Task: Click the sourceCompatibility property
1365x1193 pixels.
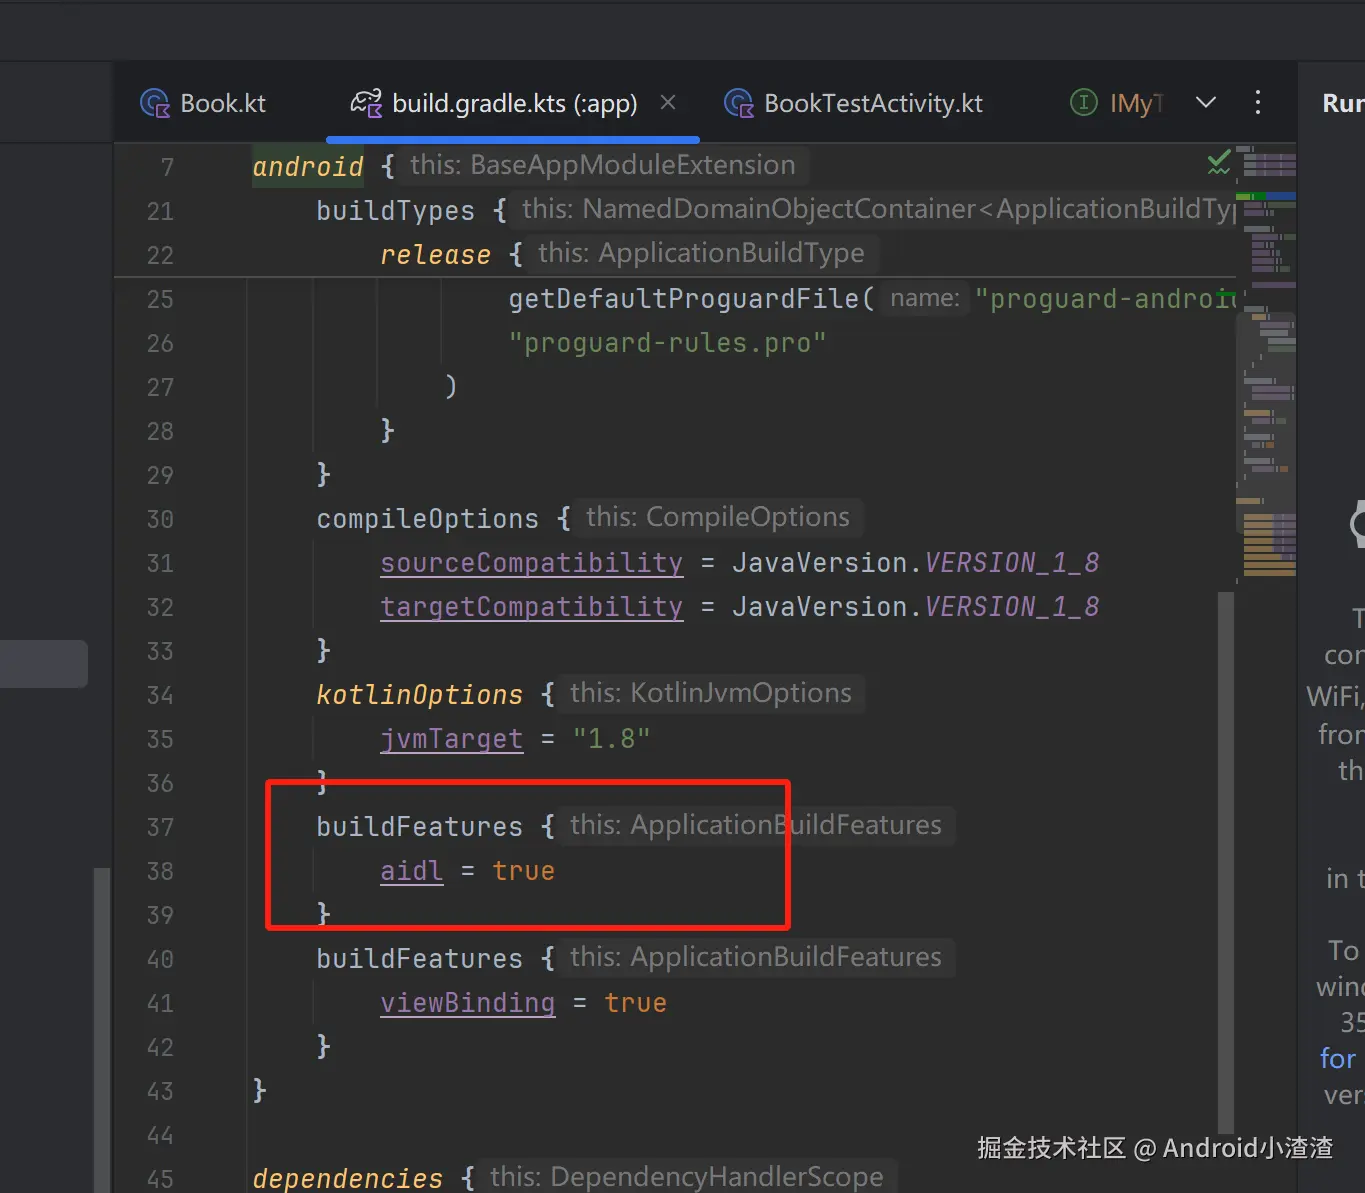Action: tap(531, 562)
